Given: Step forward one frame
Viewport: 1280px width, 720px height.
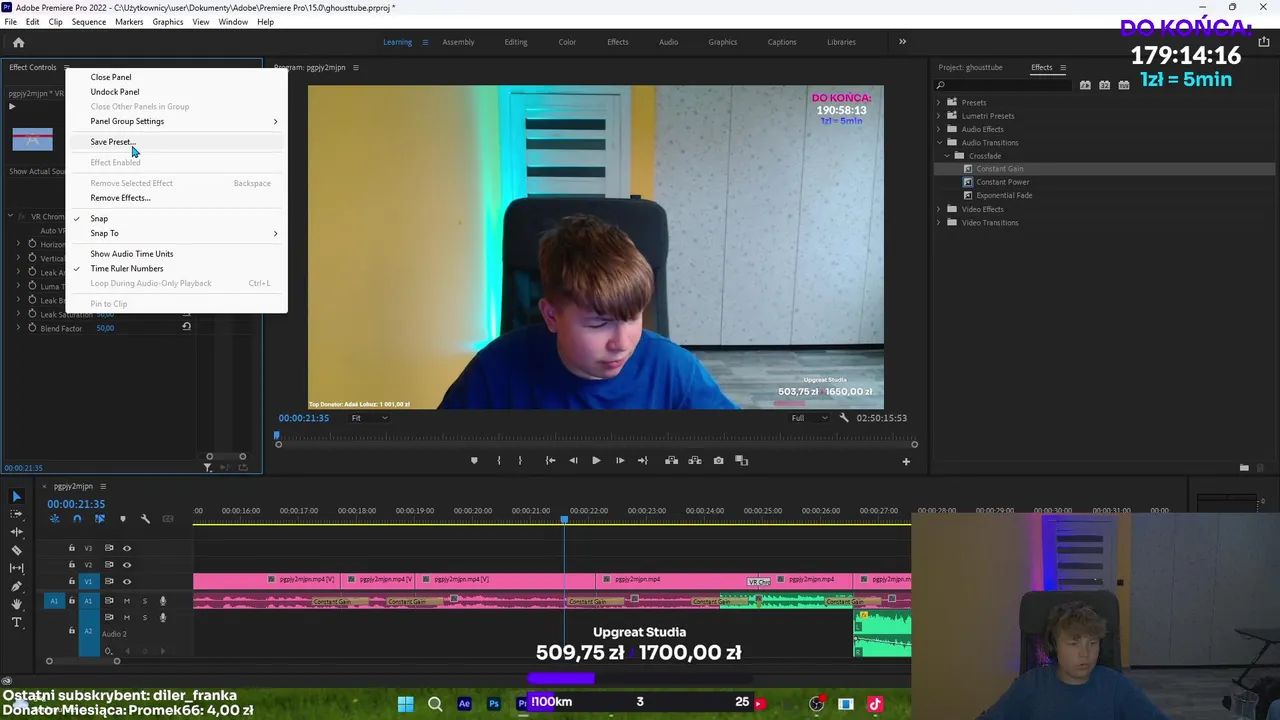Looking at the screenshot, I should 620,461.
